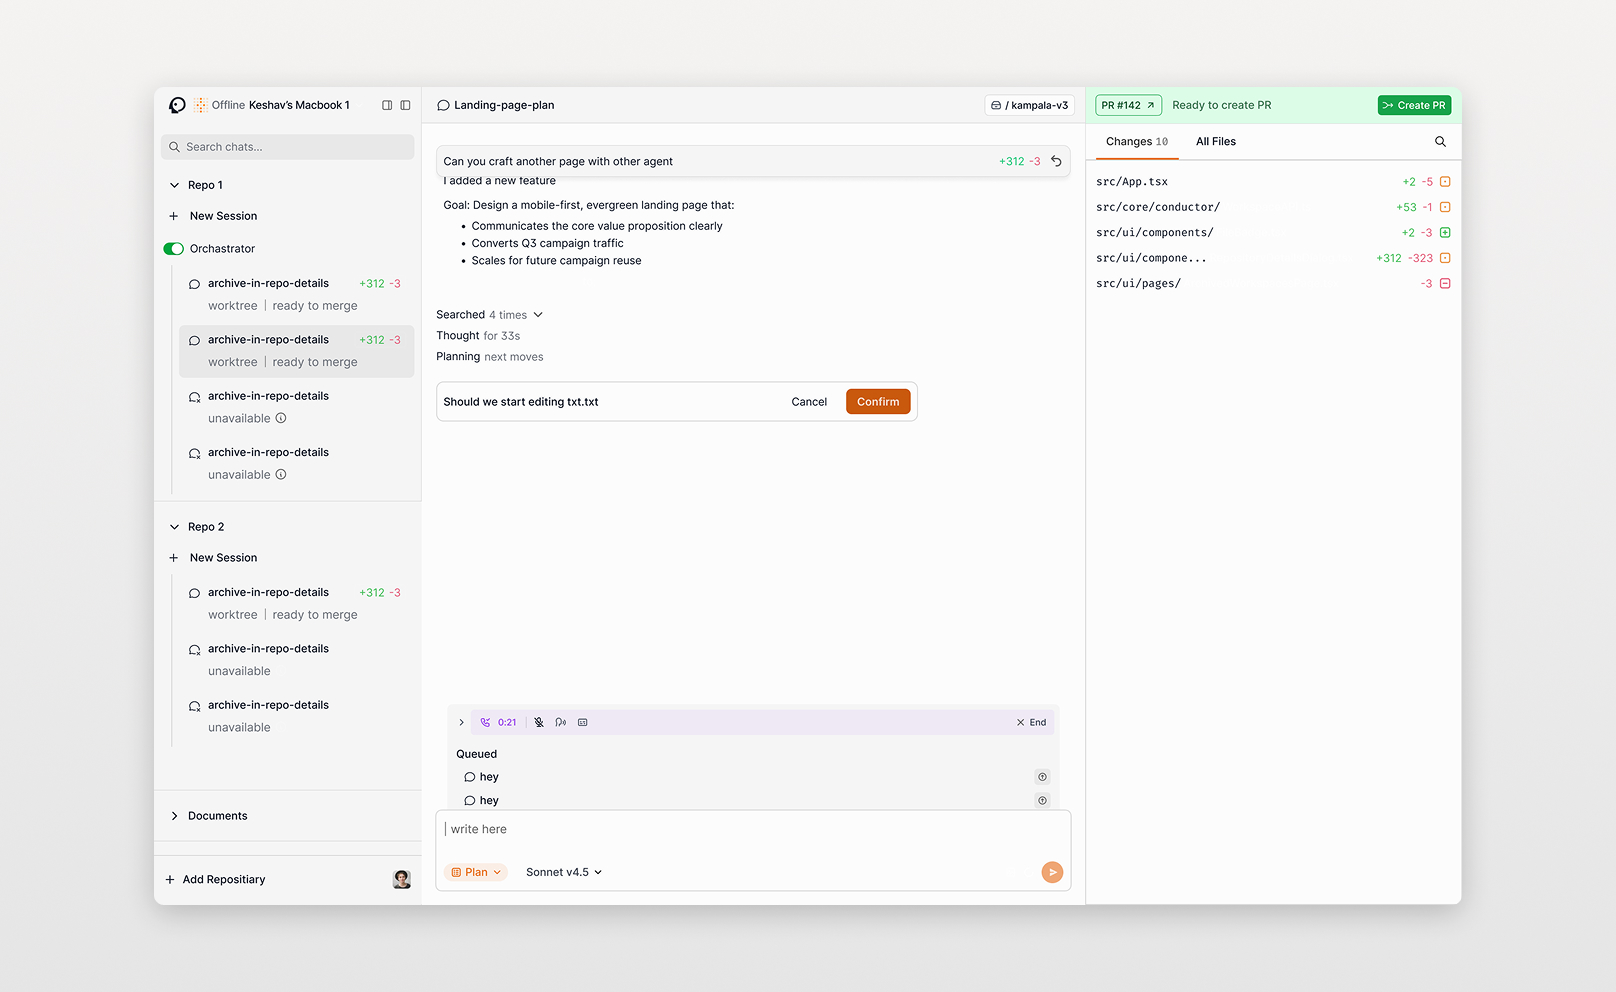
Task: Collapse the Repo 1 section
Action: click(x=174, y=185)
